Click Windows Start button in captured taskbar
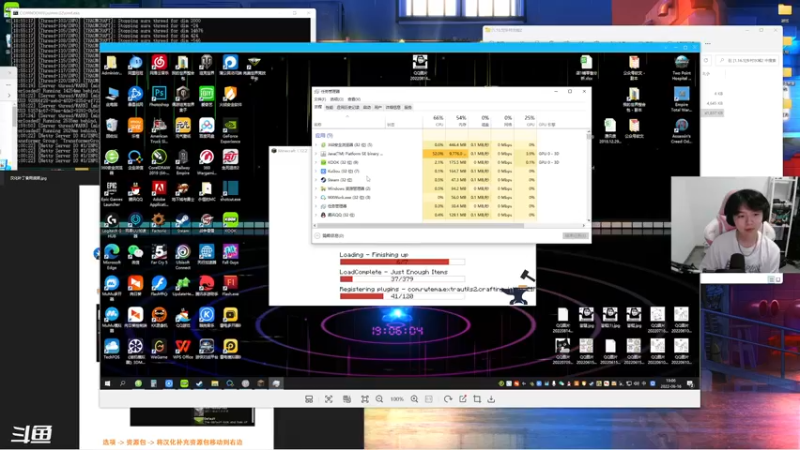800x450 pixels. tap(108, 383)
